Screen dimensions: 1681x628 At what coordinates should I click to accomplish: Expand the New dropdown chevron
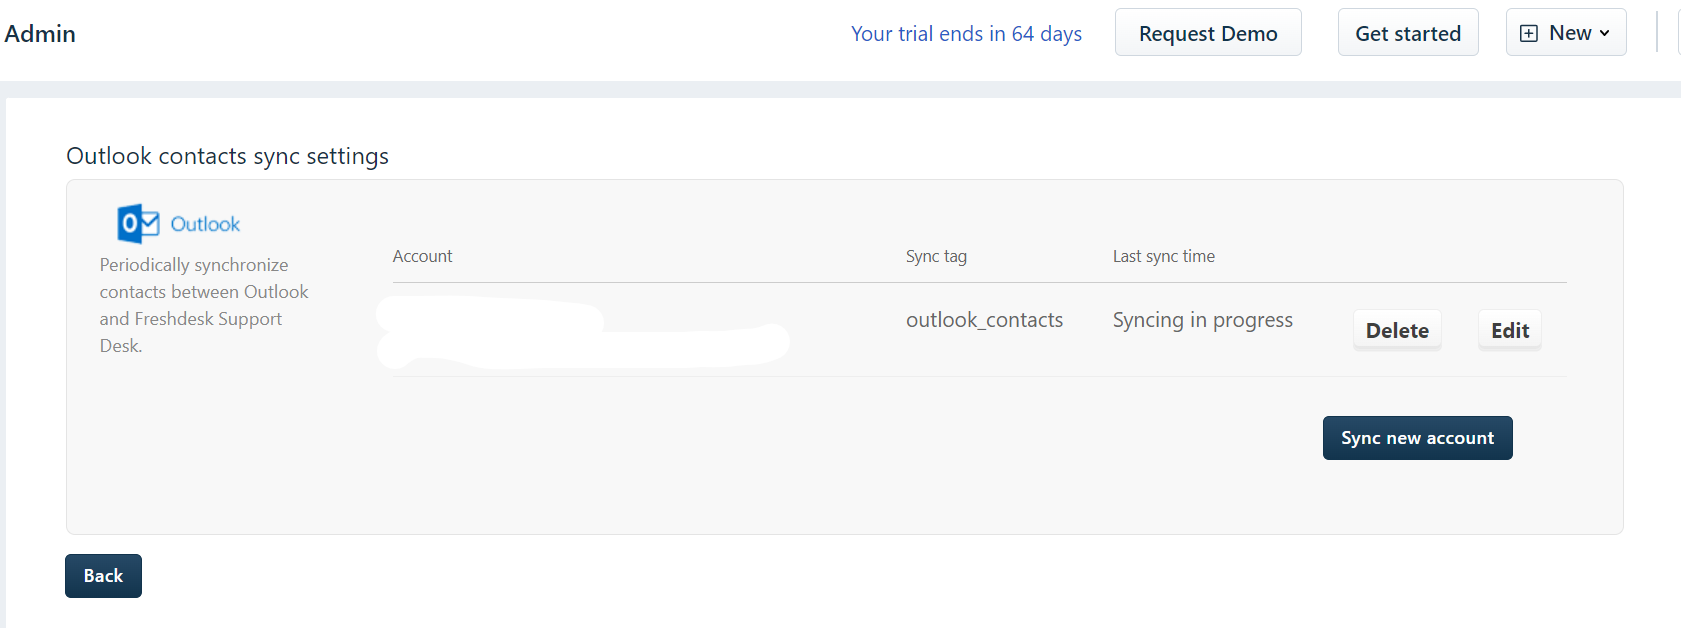click(x=1604, y=33)
